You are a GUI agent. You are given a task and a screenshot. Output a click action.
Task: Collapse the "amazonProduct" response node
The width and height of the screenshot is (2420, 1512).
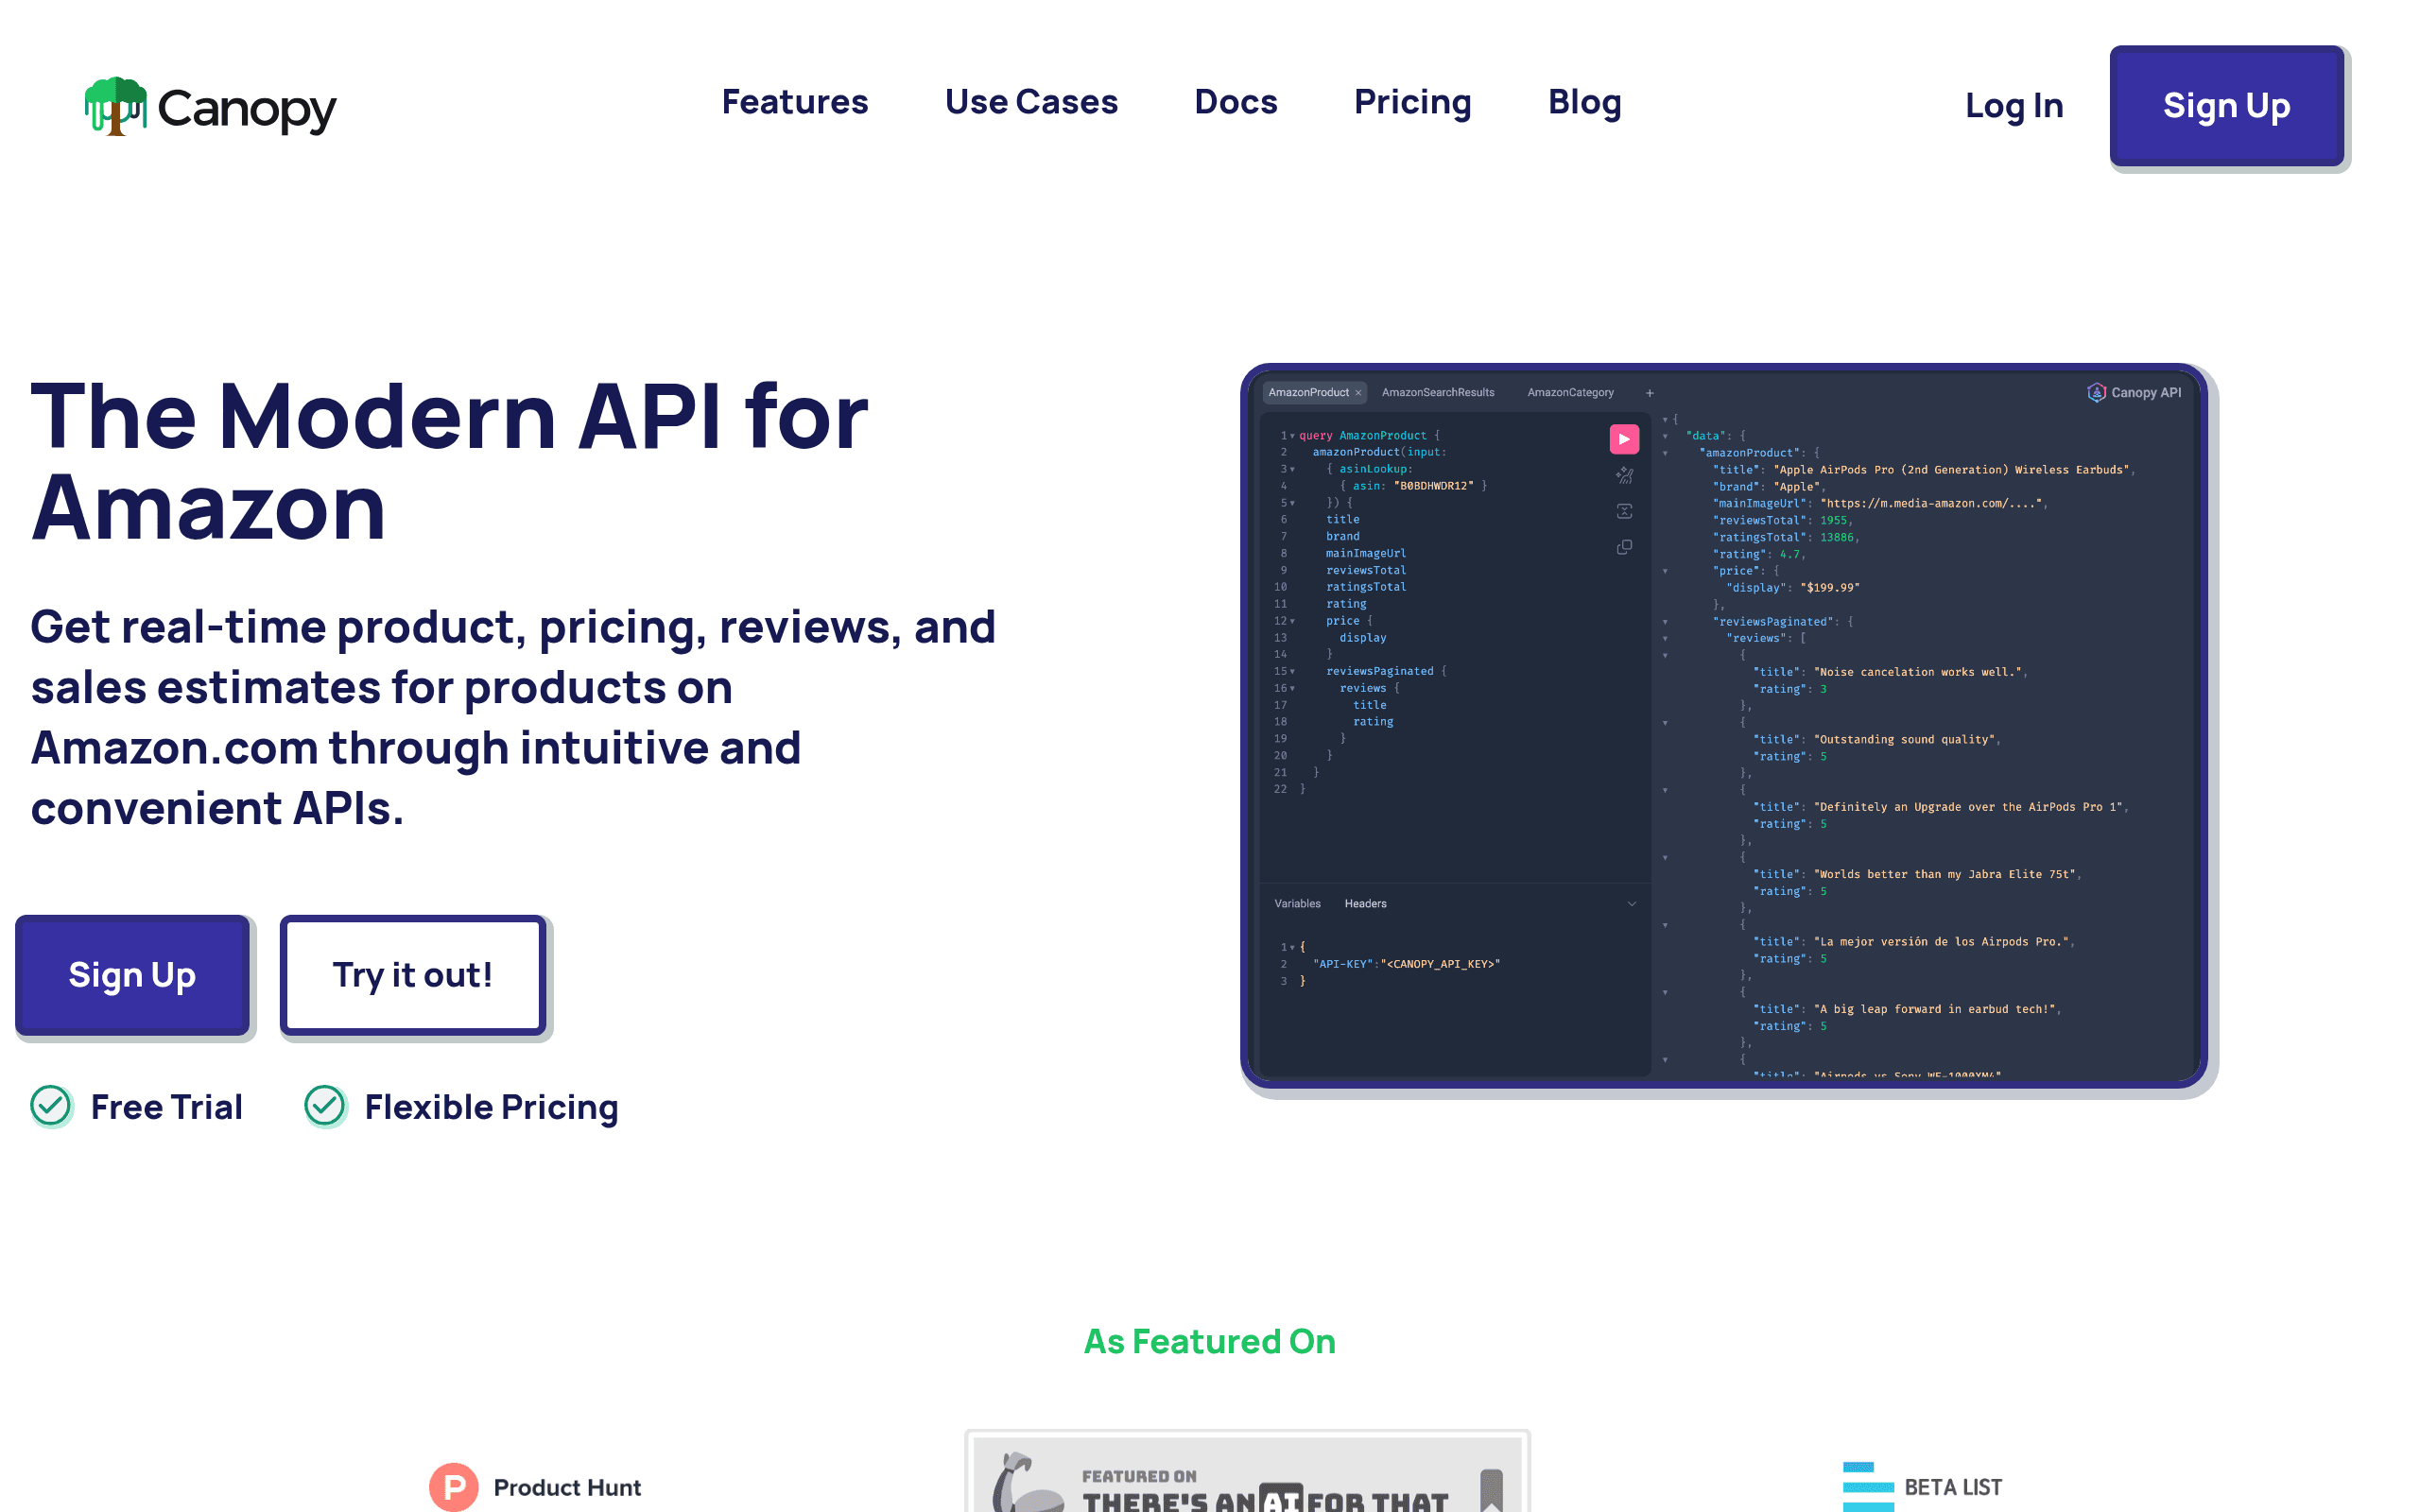click(1665, 453)
